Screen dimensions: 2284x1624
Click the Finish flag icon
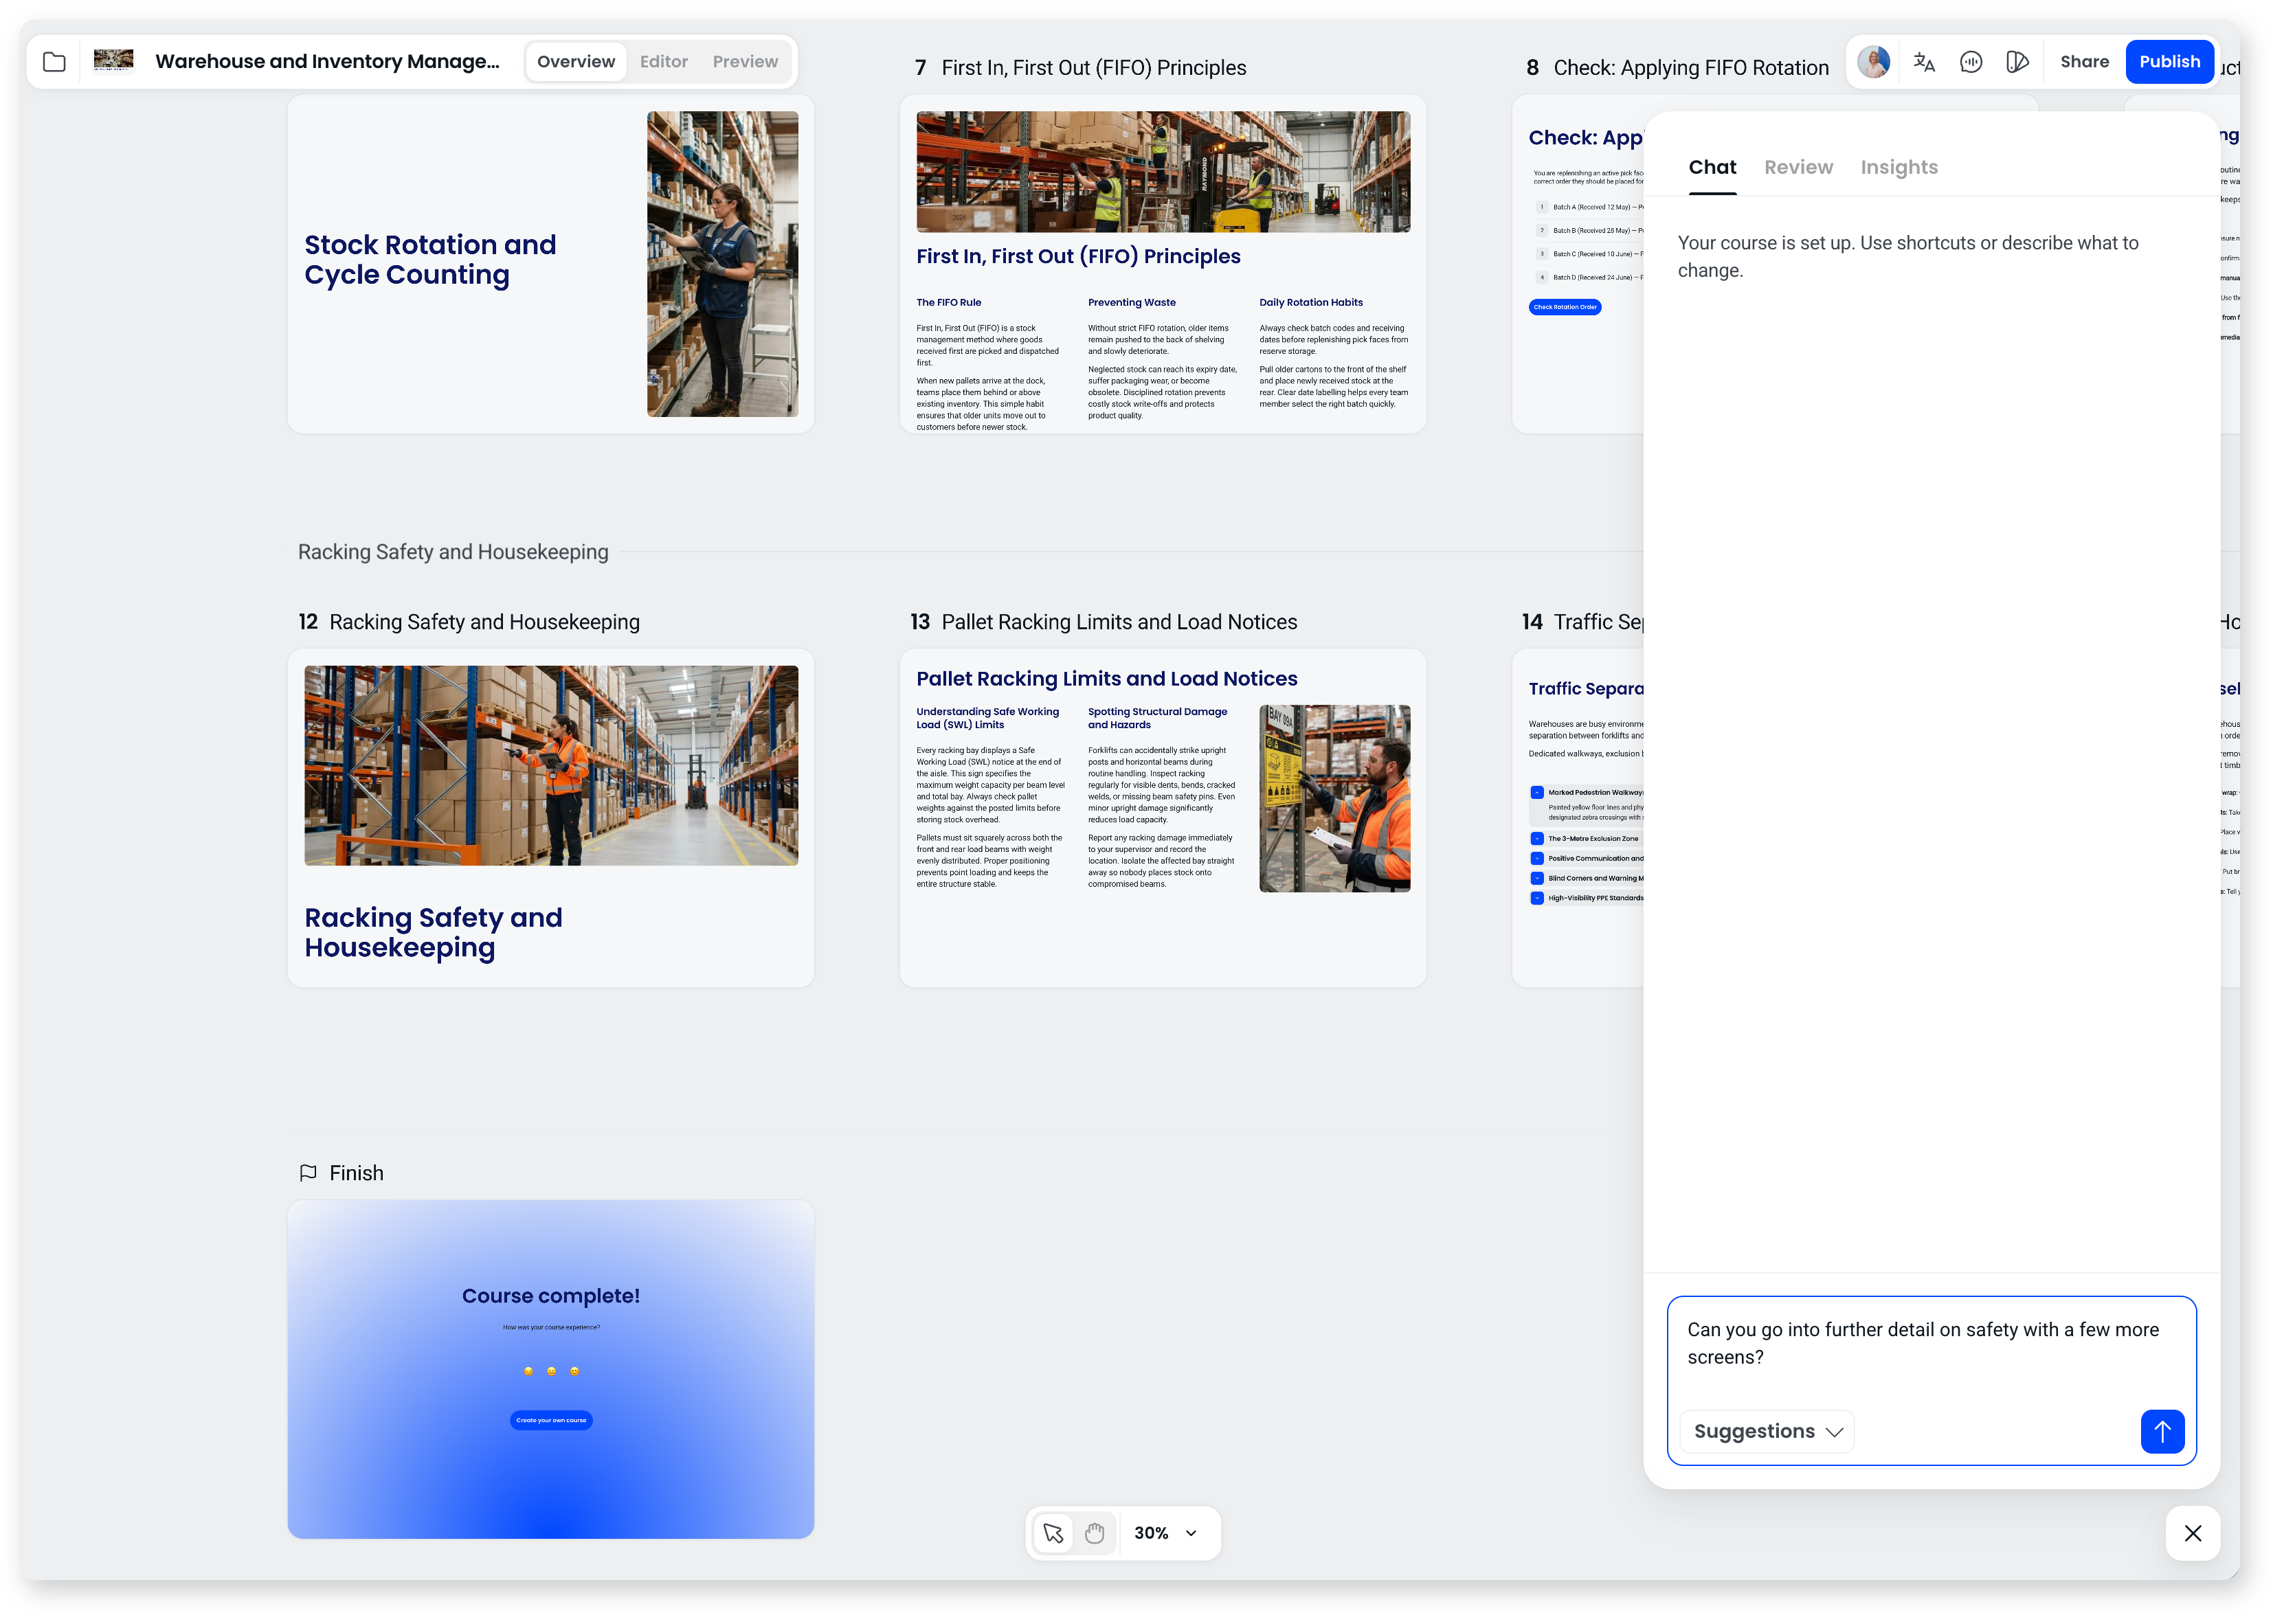pos(308,1172)
